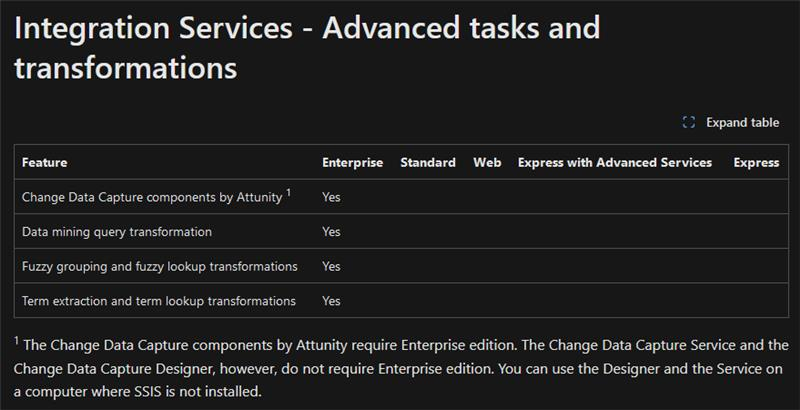Screen dimensions: 800x410
Task: Click the Expand table icon
Action: point(688,122)
